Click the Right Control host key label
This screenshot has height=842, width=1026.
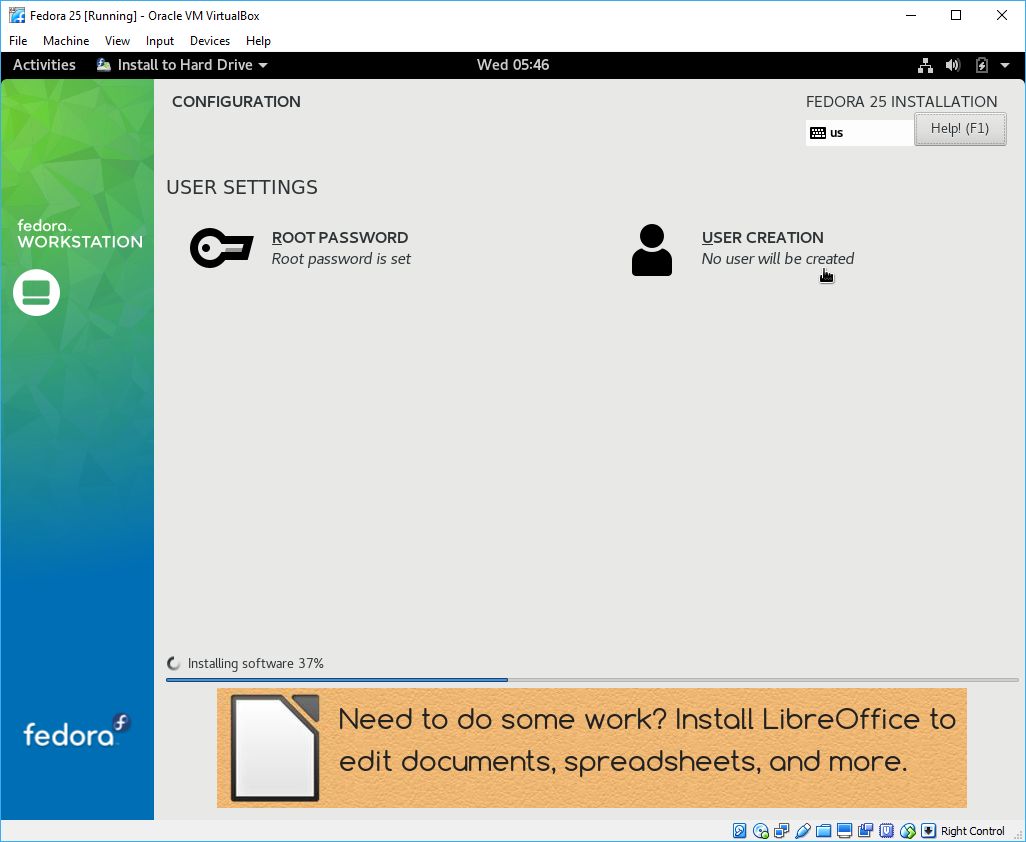pyautogui.click(x=972, y=831)
